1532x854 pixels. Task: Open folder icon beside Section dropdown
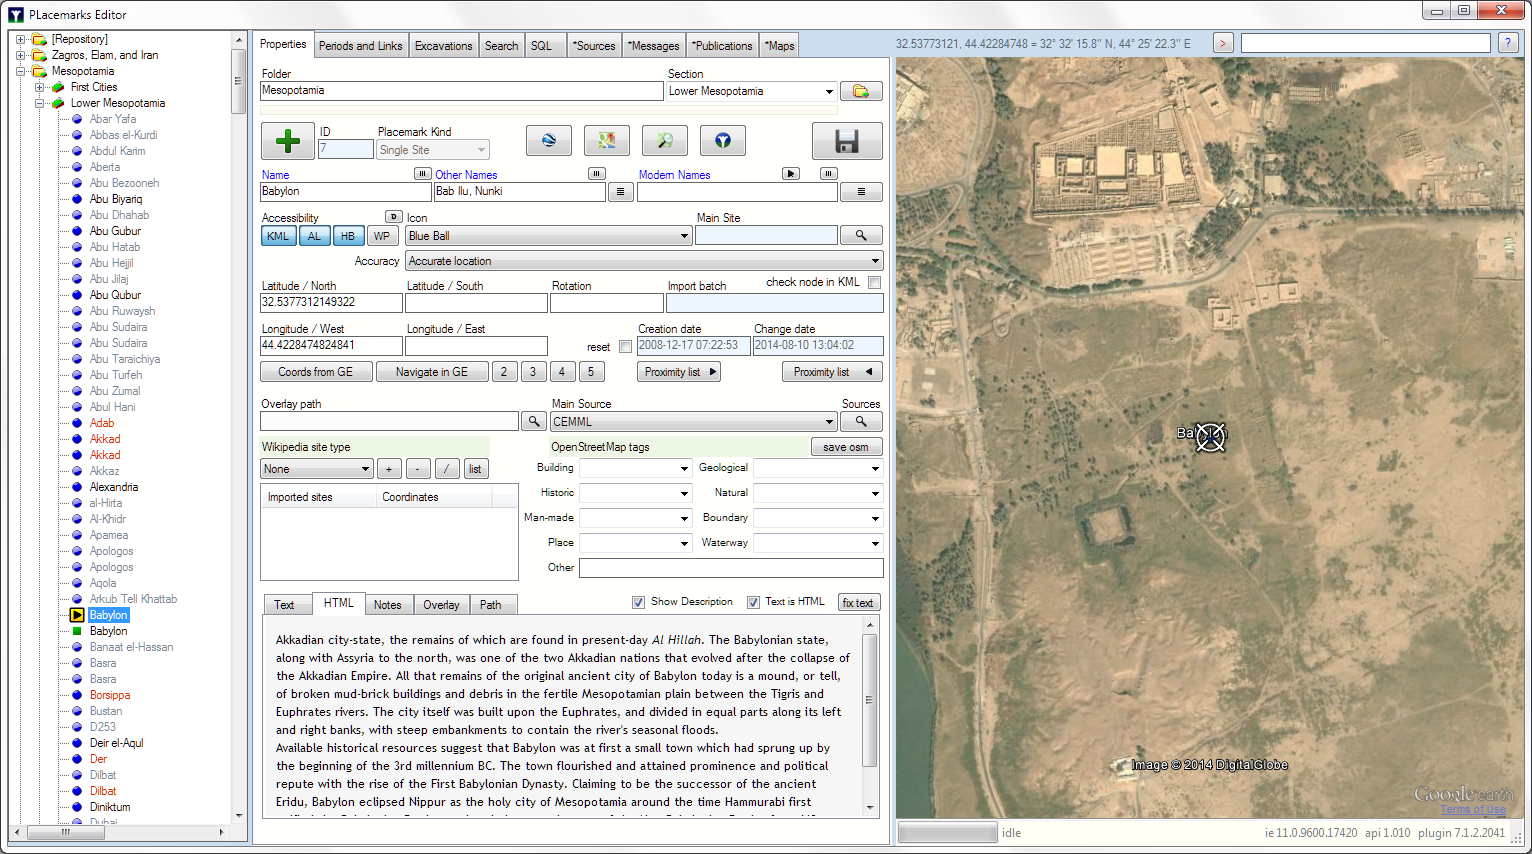click(860, 91)
